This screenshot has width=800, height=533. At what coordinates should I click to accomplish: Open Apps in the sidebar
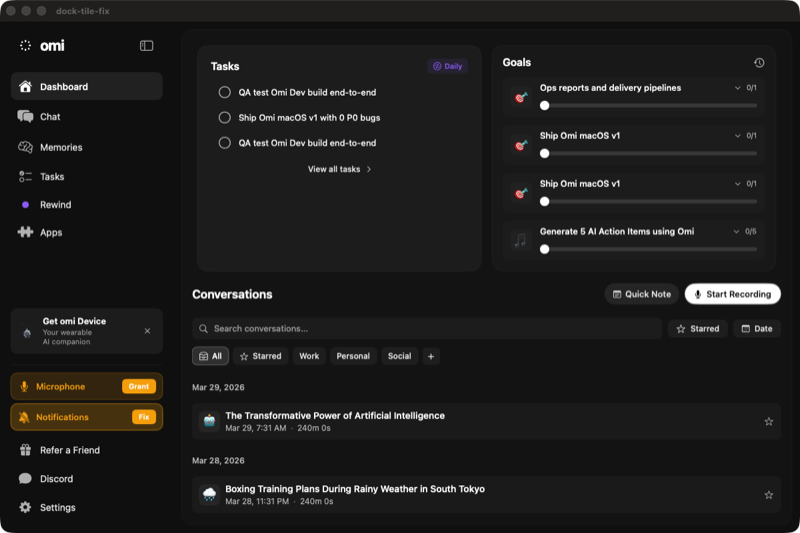(x=87, y=233)
